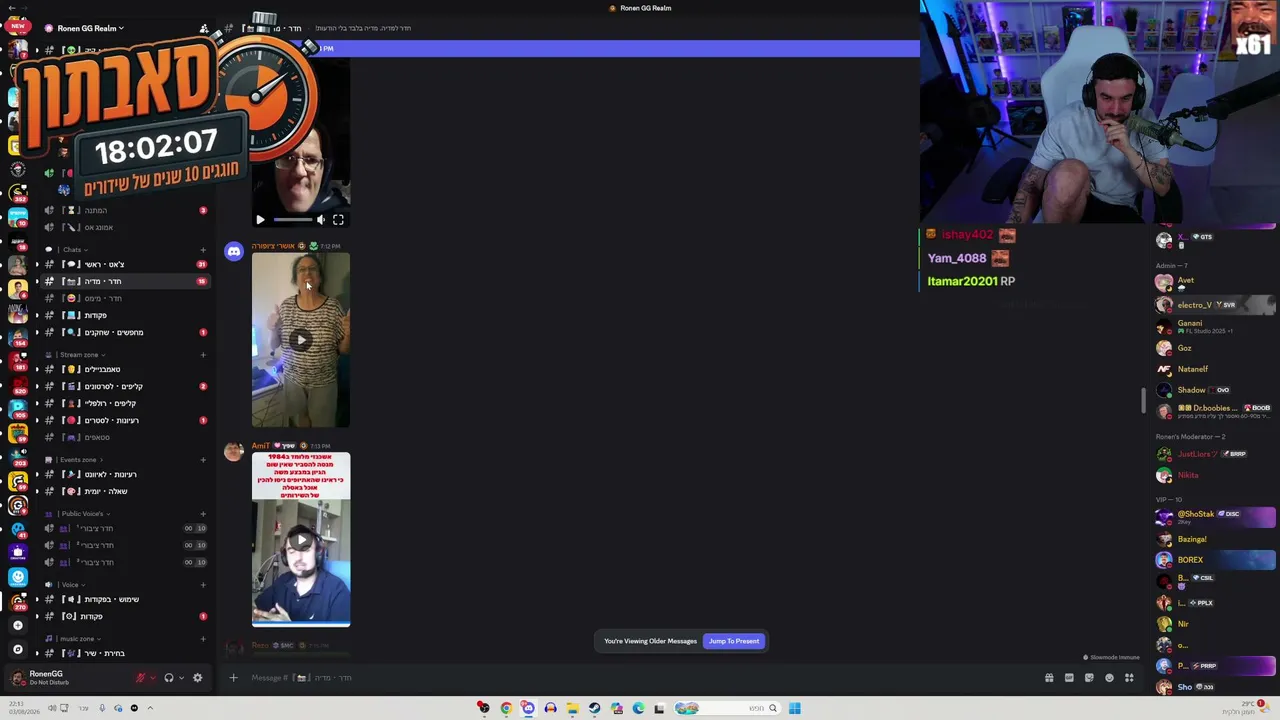
Task: Open the attachment plus button
Action: 233,678
